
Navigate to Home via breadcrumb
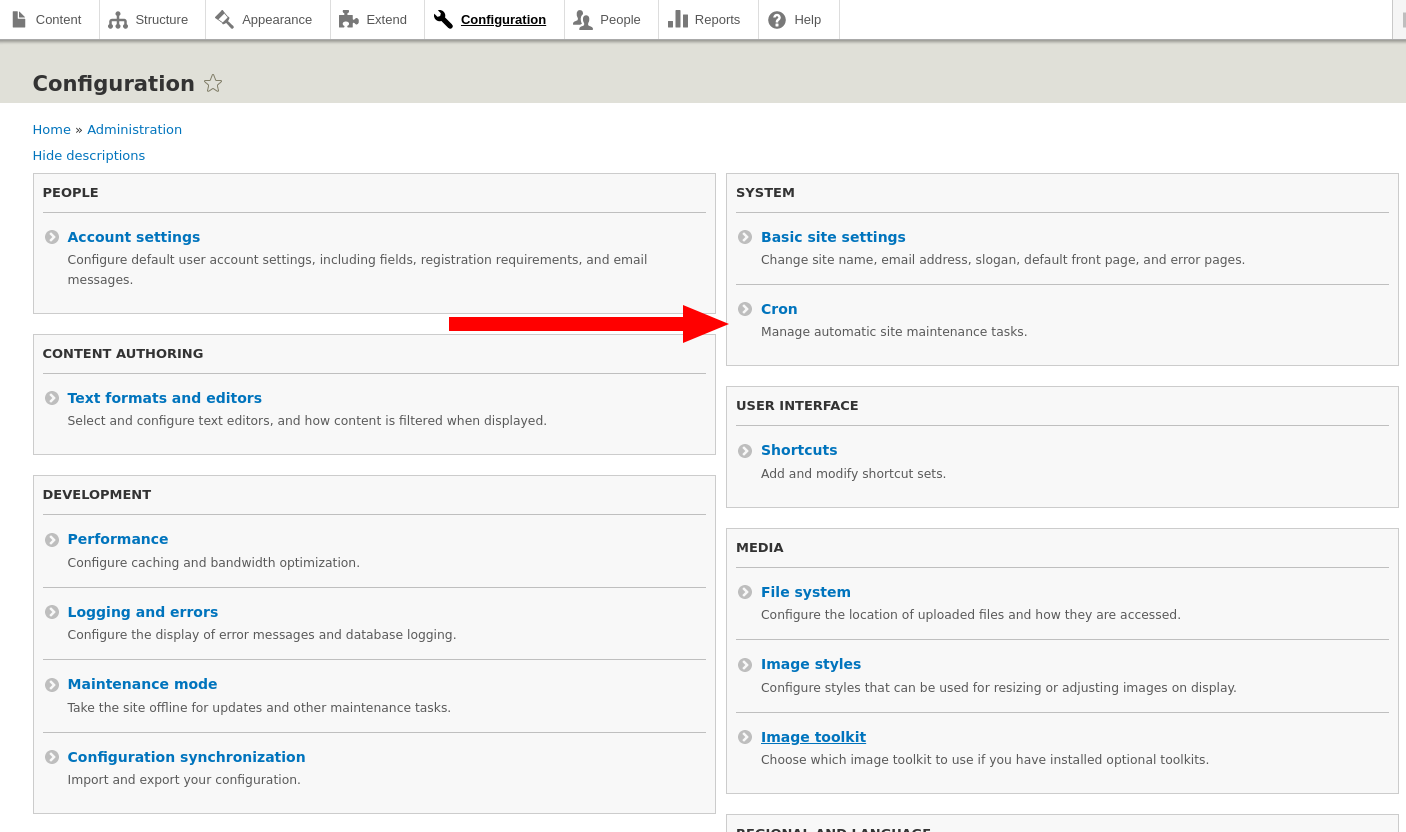pyautogui.click(x=51, y=129)
